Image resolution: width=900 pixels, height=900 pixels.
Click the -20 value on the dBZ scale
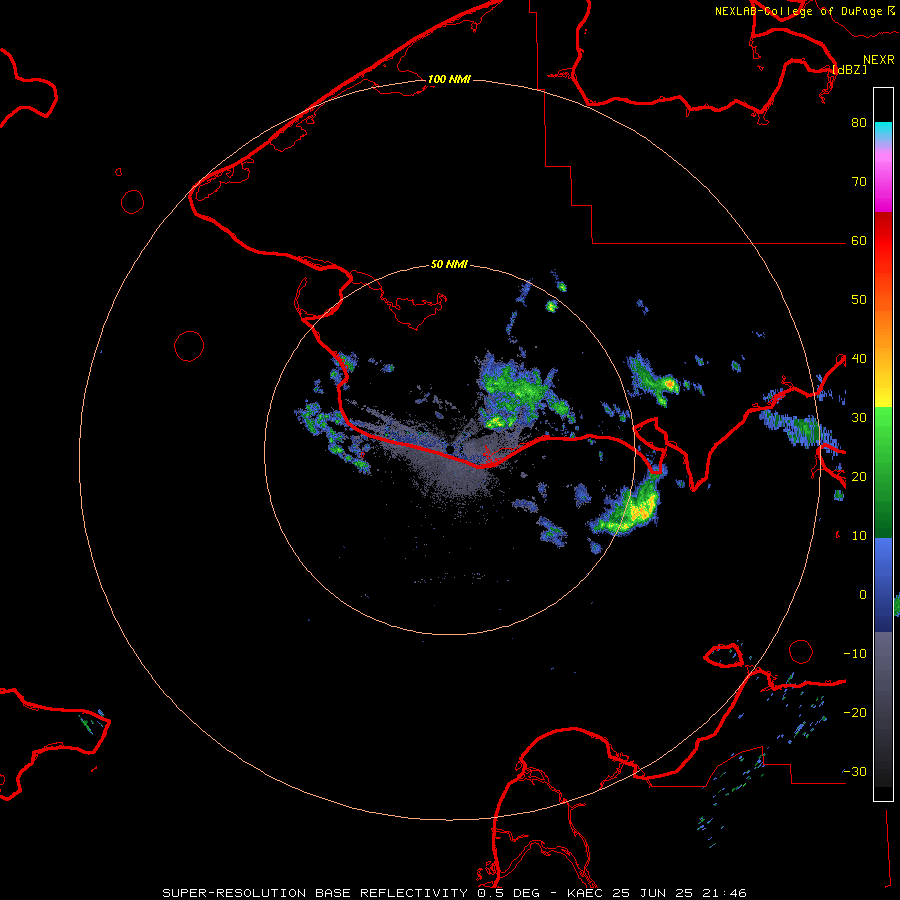(x=855, y=712)
